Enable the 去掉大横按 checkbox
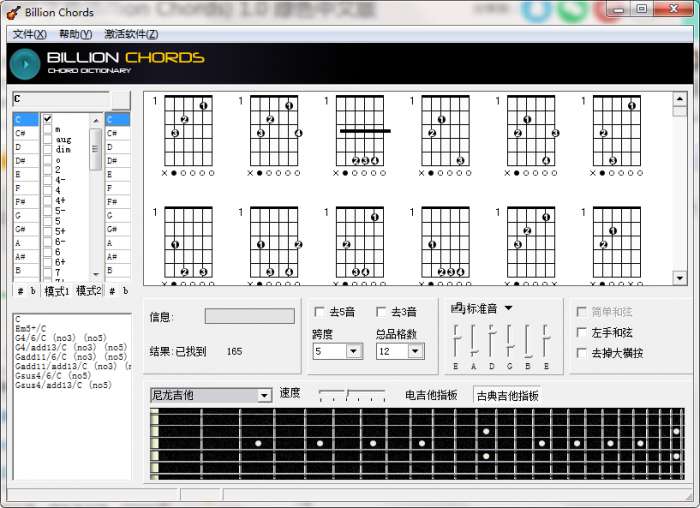 581,353
